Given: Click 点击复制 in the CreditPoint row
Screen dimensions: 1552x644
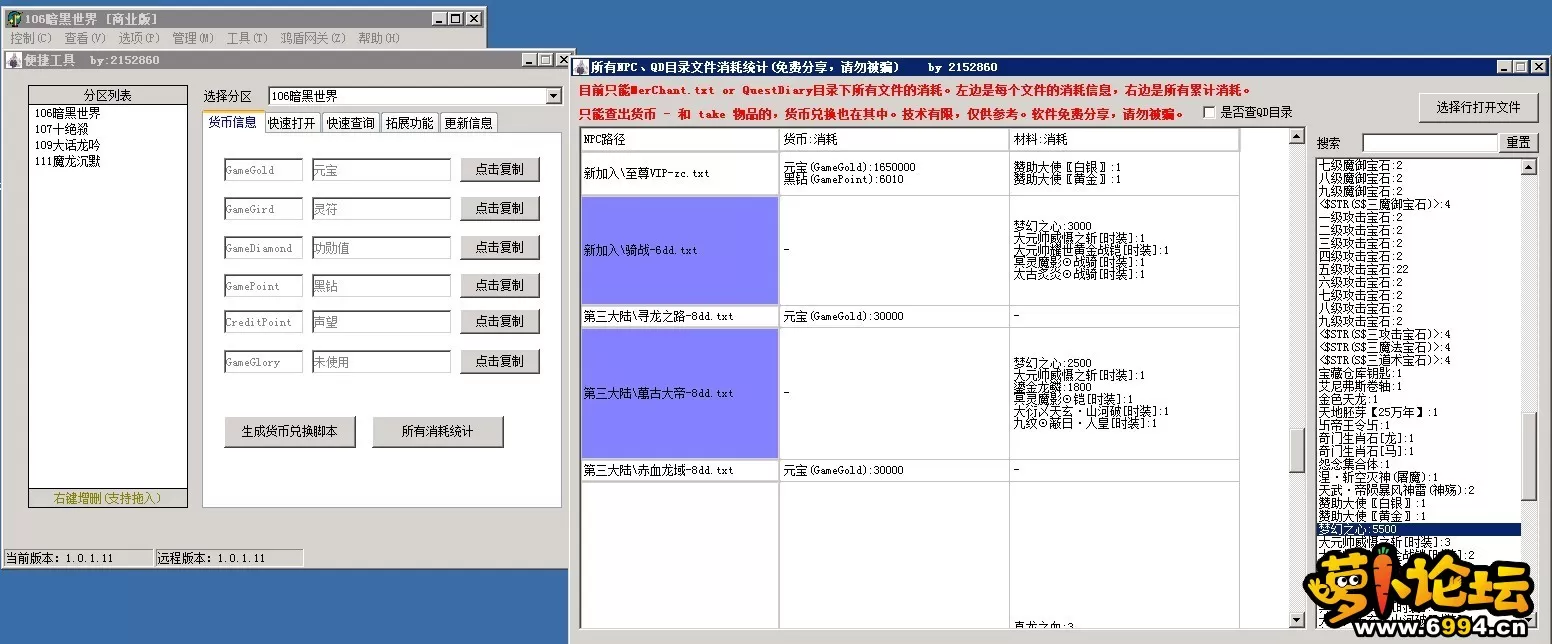Looking at the screenshot, I should coord(499,321).
